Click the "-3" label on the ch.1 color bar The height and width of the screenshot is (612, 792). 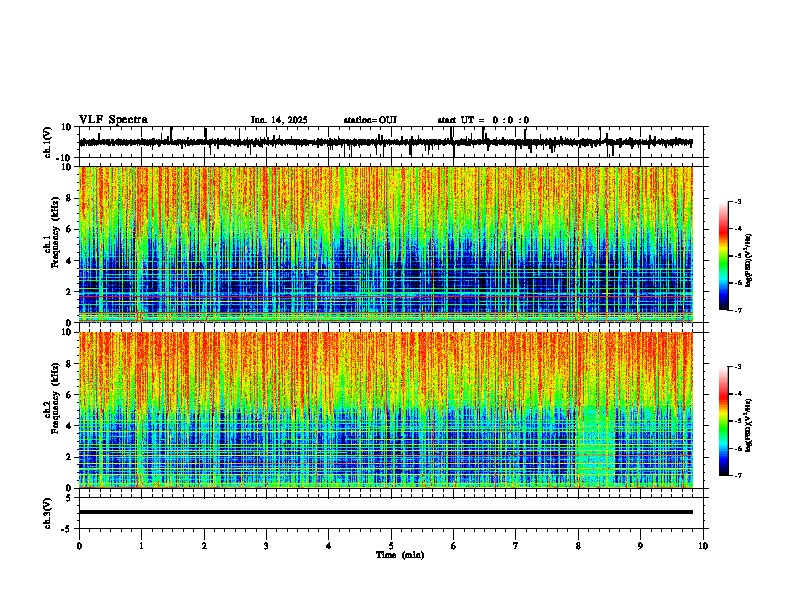(737, 201)
